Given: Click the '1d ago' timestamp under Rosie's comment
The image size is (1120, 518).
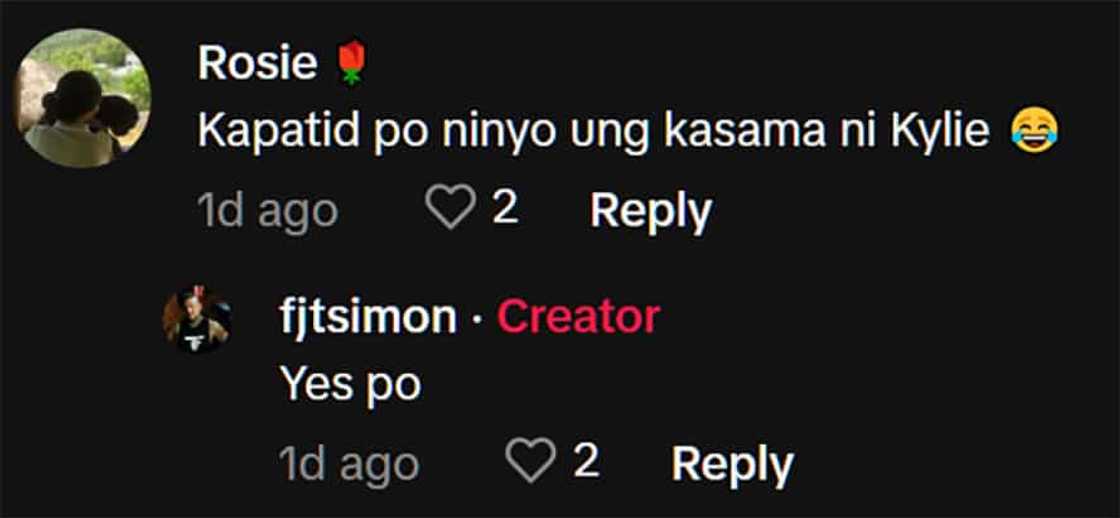Looking at the screenshot, I should [x=267, y=211].
